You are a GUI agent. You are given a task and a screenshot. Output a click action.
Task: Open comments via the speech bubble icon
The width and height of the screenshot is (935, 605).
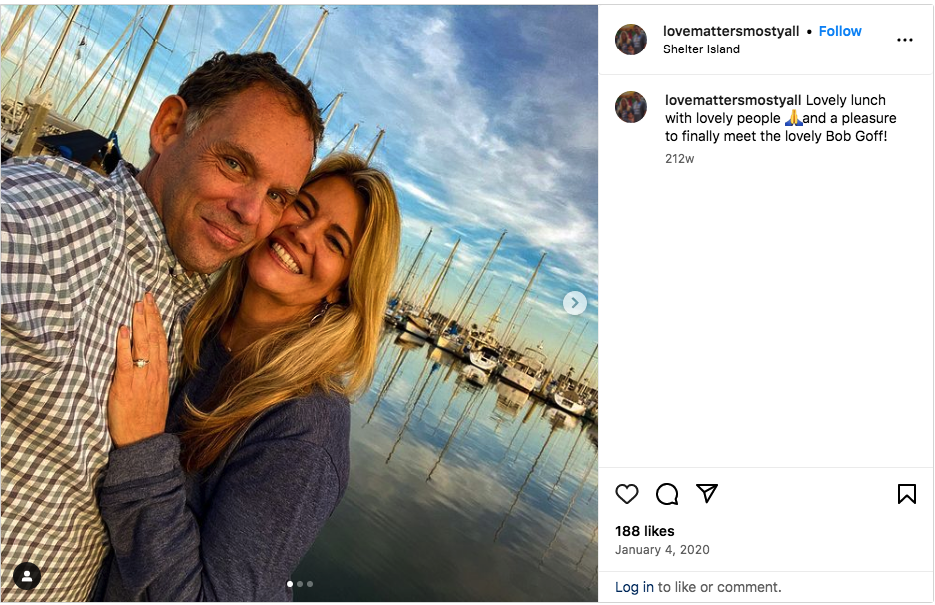[x=667, y=494]
